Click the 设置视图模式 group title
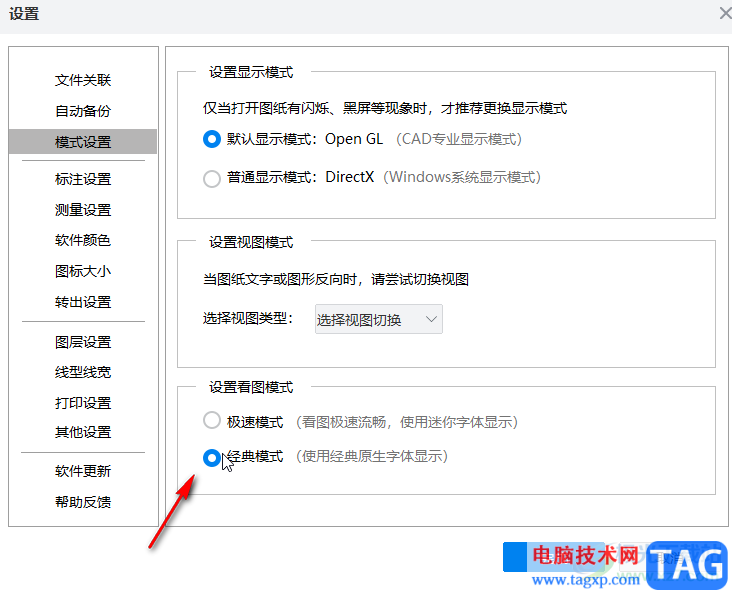Screen dimensions: 732x592 click(x=251, y=242)
